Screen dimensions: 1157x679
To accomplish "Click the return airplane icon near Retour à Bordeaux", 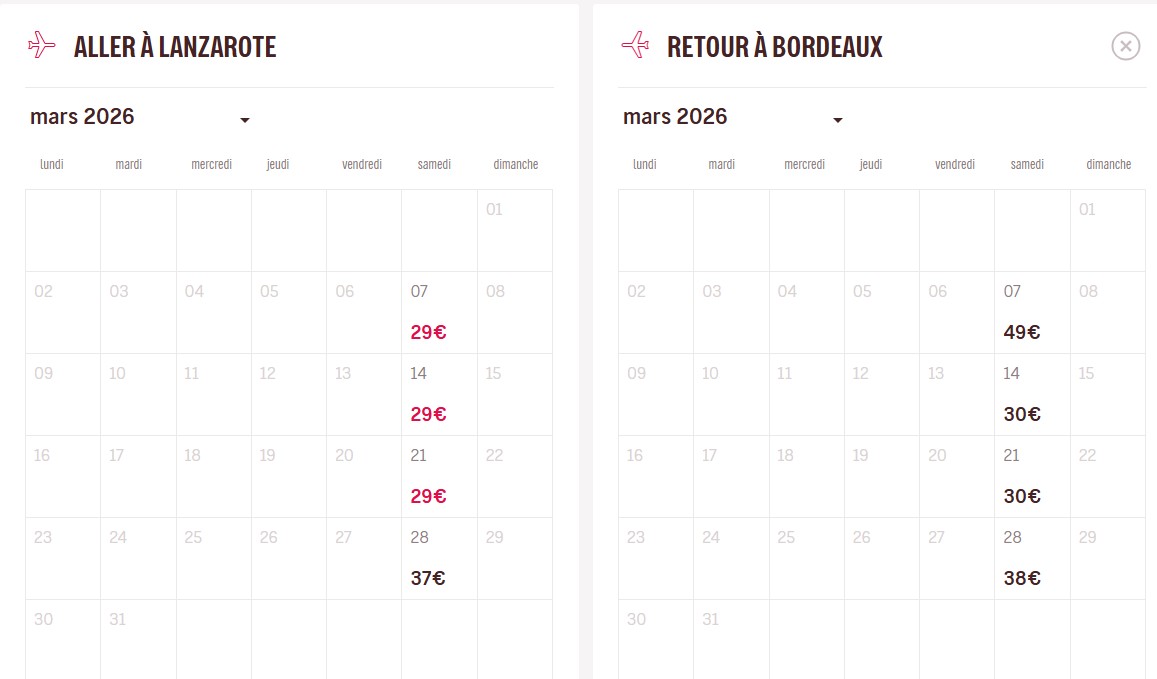I will click(x=635, y=45).
